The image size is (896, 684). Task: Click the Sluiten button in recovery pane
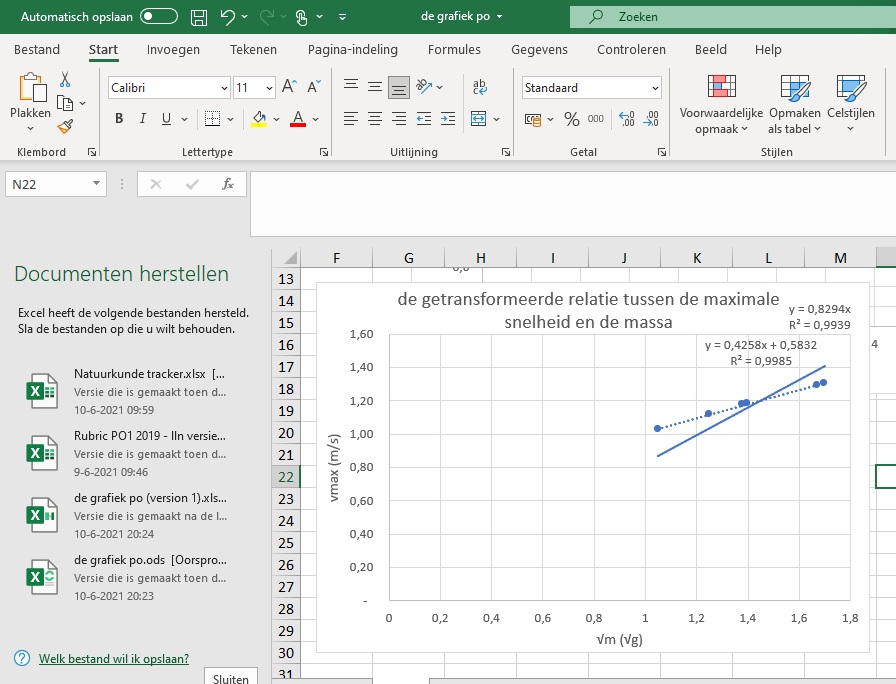[231, 677]
